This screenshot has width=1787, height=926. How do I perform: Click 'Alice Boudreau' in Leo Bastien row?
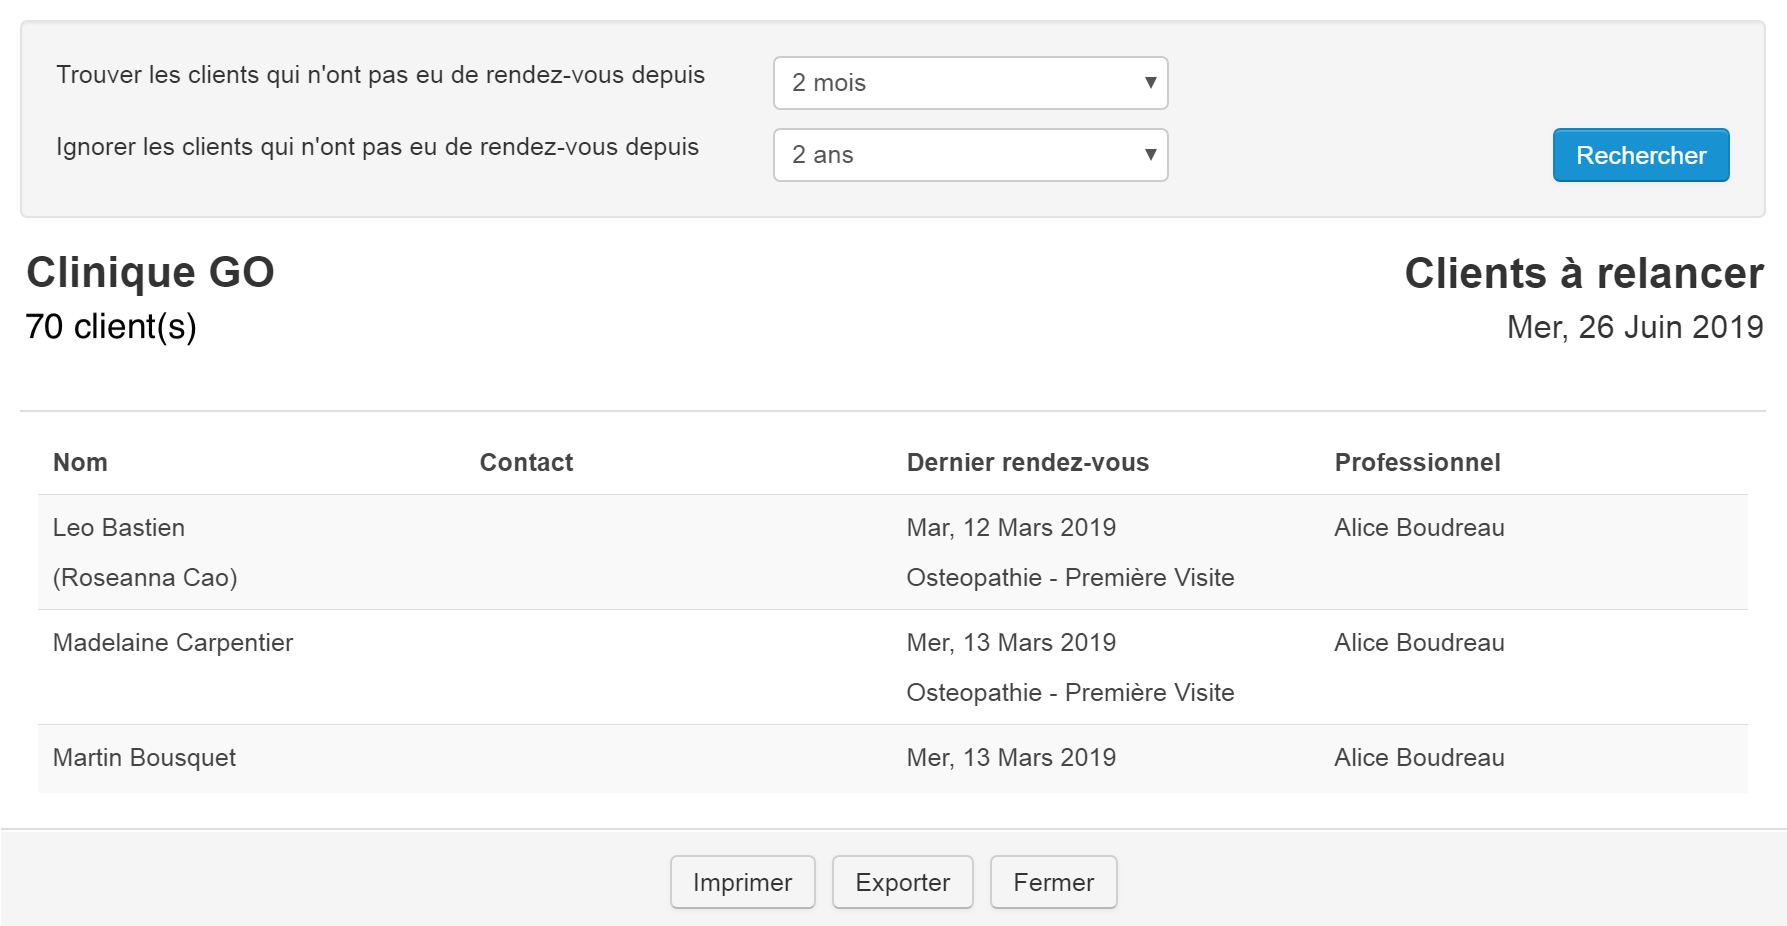(x=1419, y=527)
